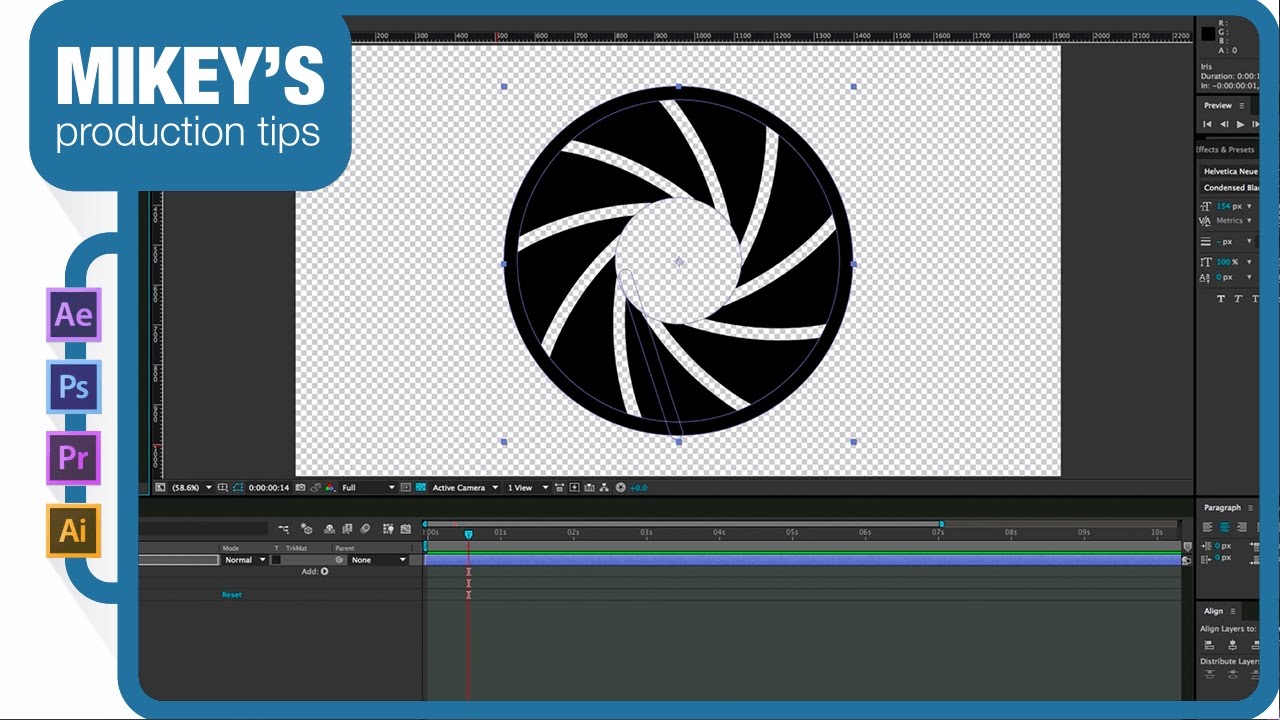Image resolution: width=1280 pixels, height=720 pixels.
Task: Open the Comp Flowchart icon in viewer
Action: coord(604,487)
